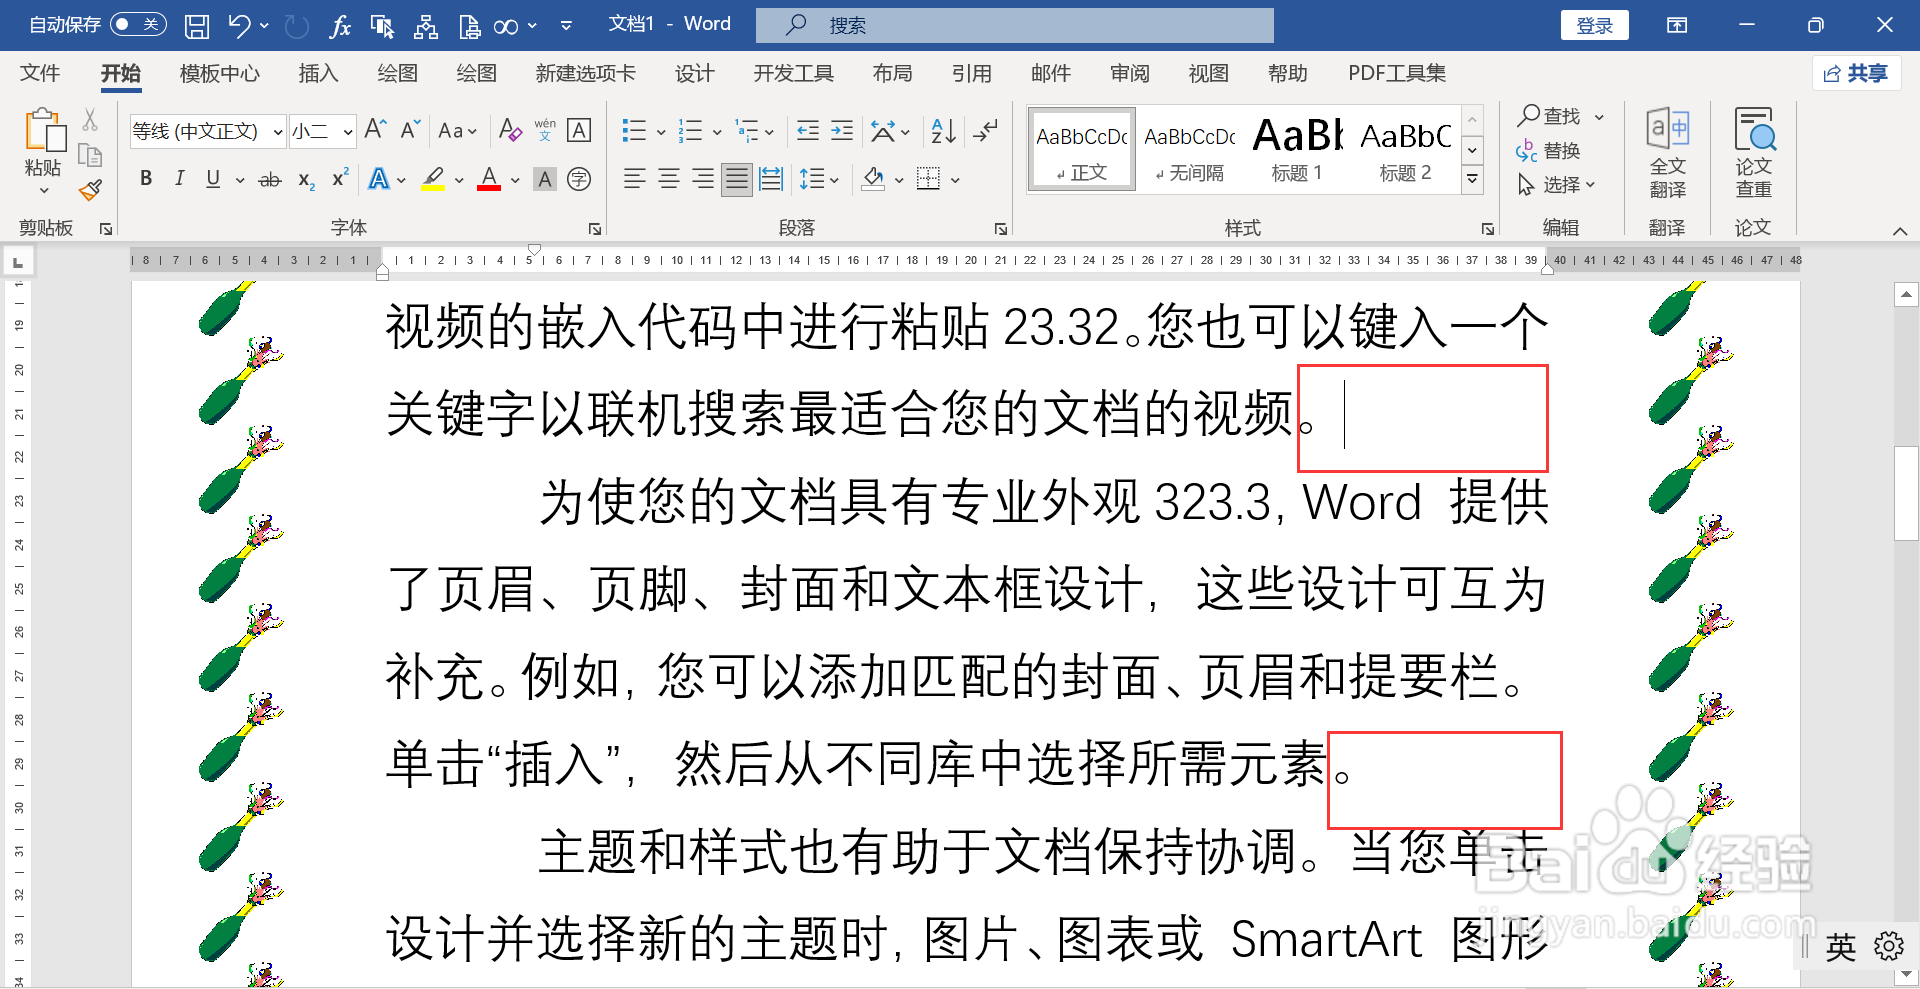Click the Share button

1856,73
